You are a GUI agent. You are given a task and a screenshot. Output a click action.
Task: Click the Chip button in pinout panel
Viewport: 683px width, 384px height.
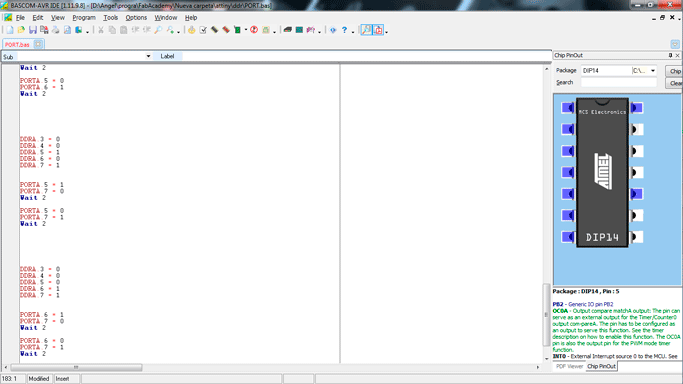pyautogui.click(x=674, y=71)
